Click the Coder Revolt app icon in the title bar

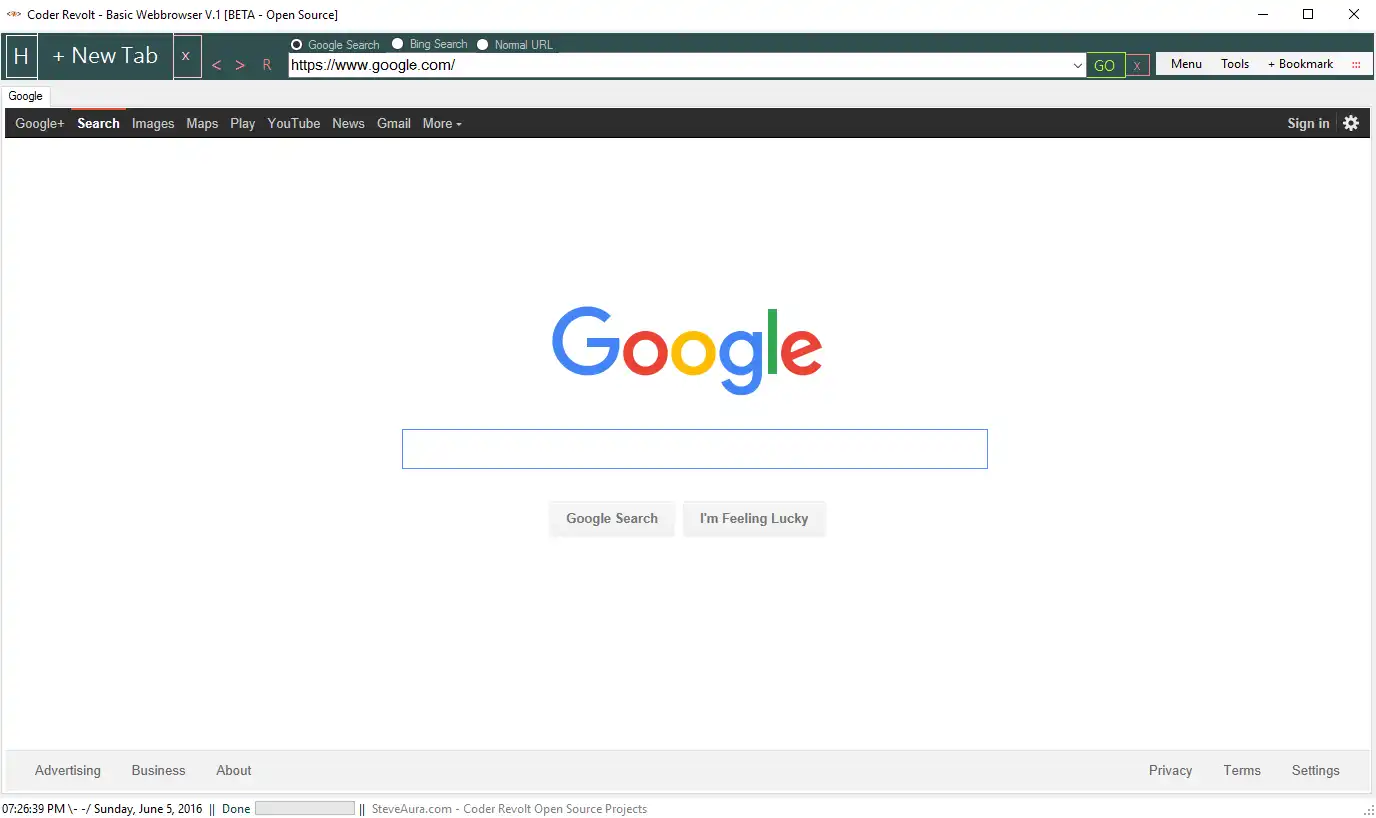pos(14,14)
